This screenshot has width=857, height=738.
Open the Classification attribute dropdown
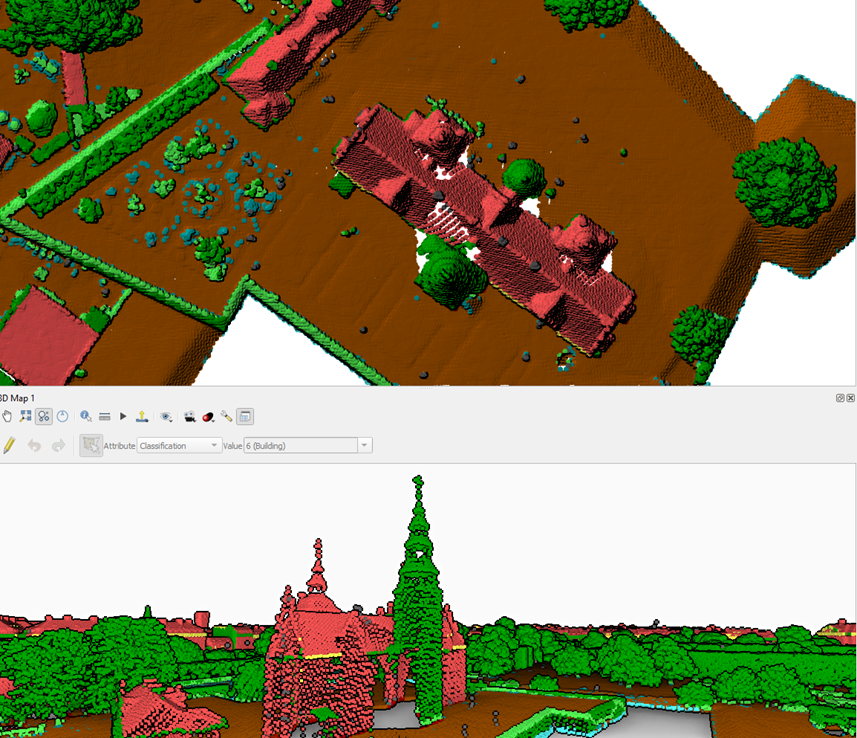click(179, 446)
